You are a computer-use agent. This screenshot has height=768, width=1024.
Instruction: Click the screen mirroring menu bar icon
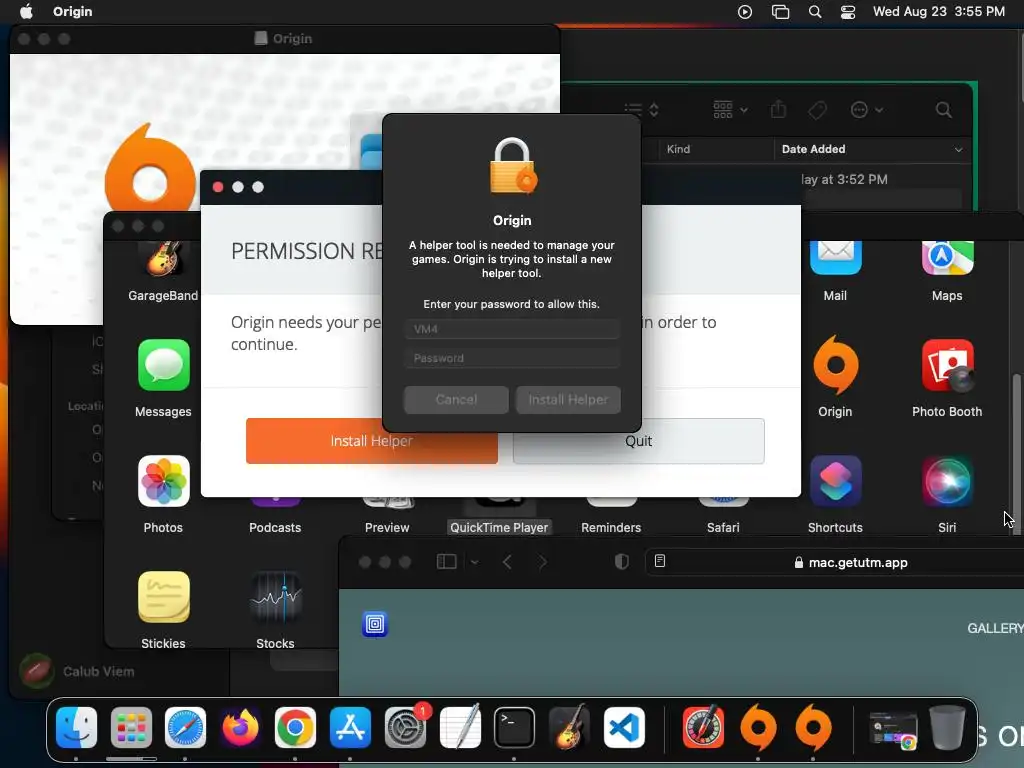tap(780, 12)
